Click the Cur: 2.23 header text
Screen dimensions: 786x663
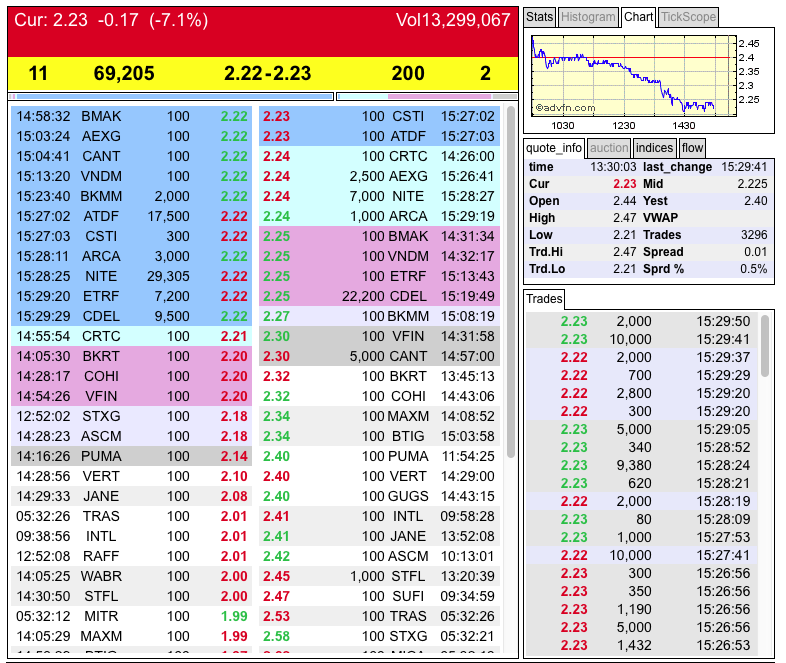(x=51, y=20)
